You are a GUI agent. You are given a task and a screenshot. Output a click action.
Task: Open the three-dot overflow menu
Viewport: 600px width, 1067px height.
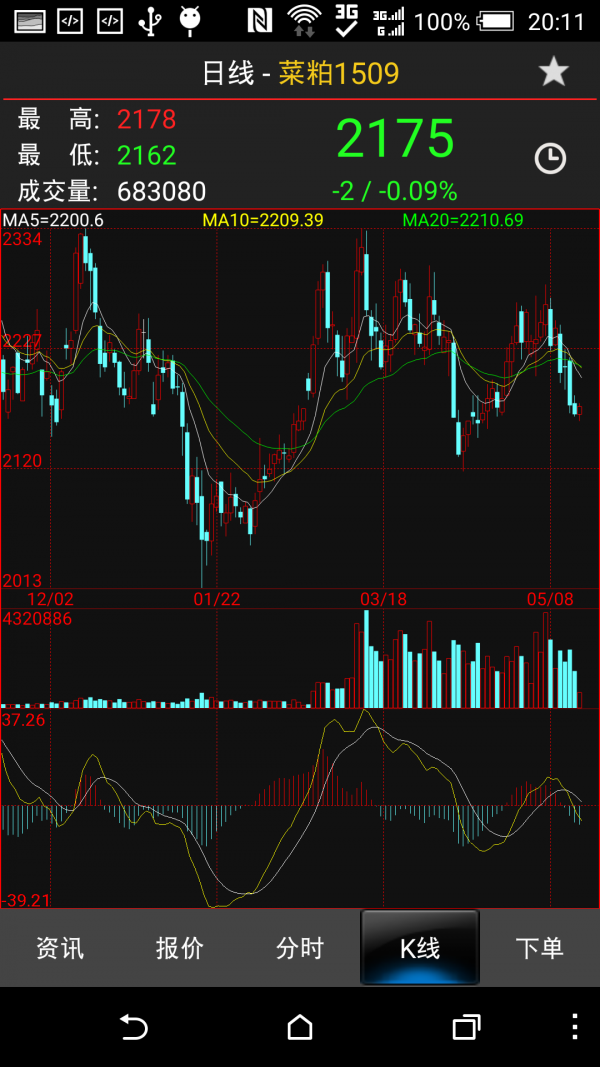tap(575, 1026)
